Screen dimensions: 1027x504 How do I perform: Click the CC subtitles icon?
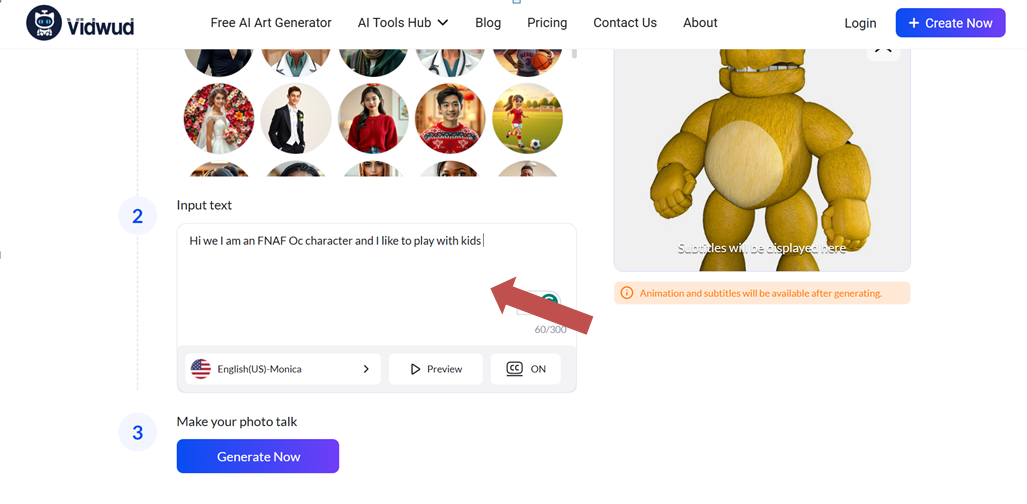point(515,368)
